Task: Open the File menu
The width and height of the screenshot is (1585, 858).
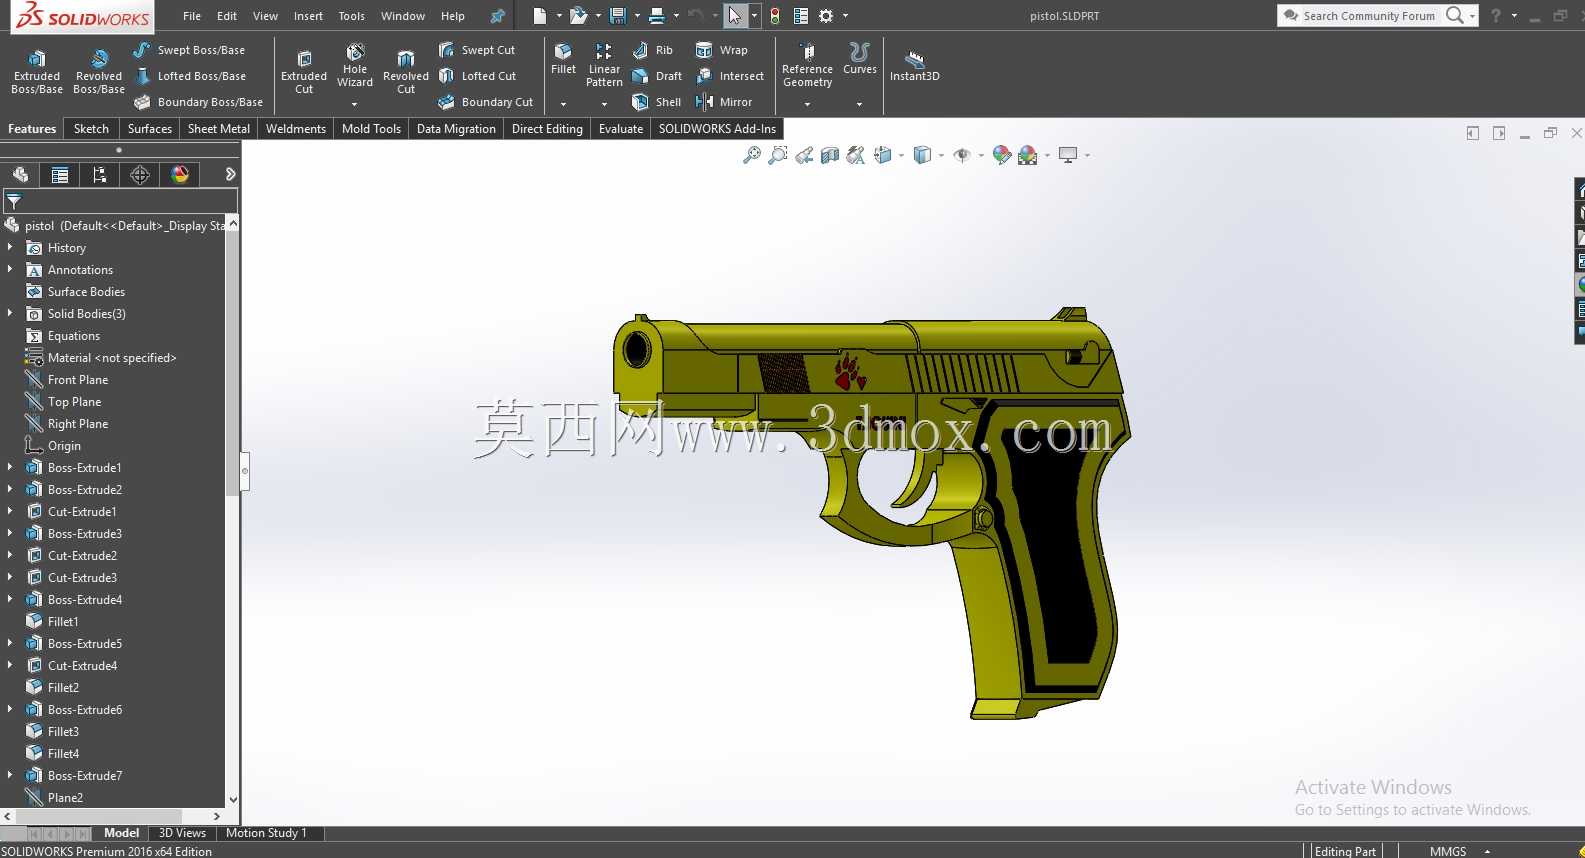Action: point(192,16)
